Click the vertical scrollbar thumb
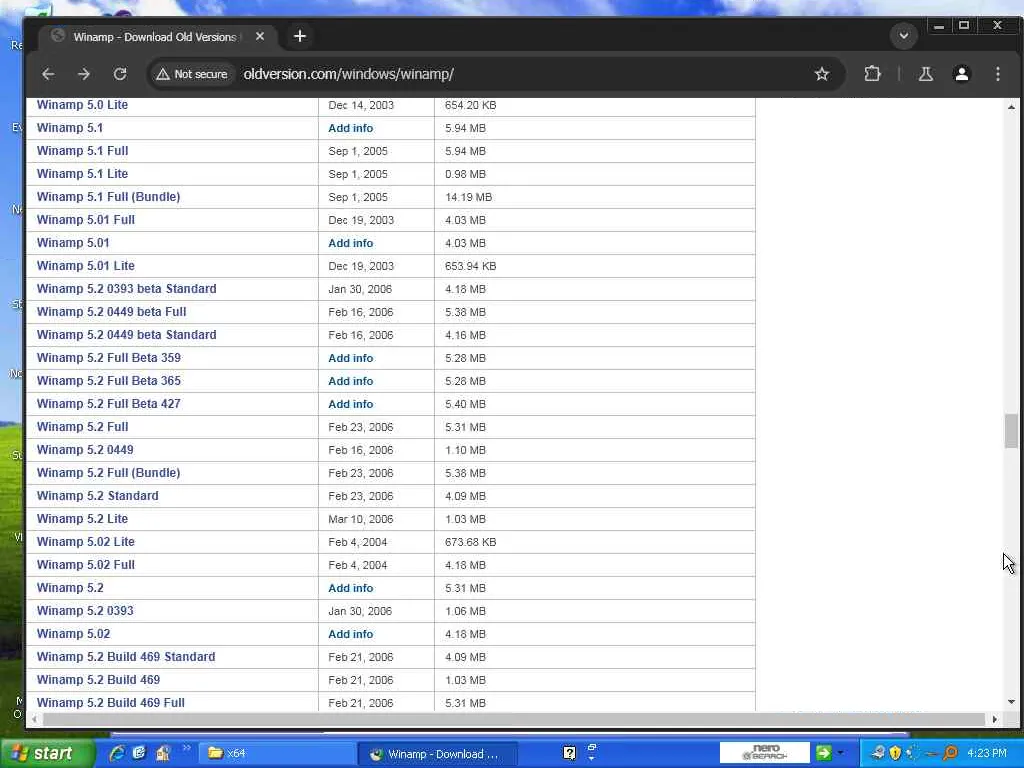The width and height of the screenshot is (1024, 768). (1011, 431)
